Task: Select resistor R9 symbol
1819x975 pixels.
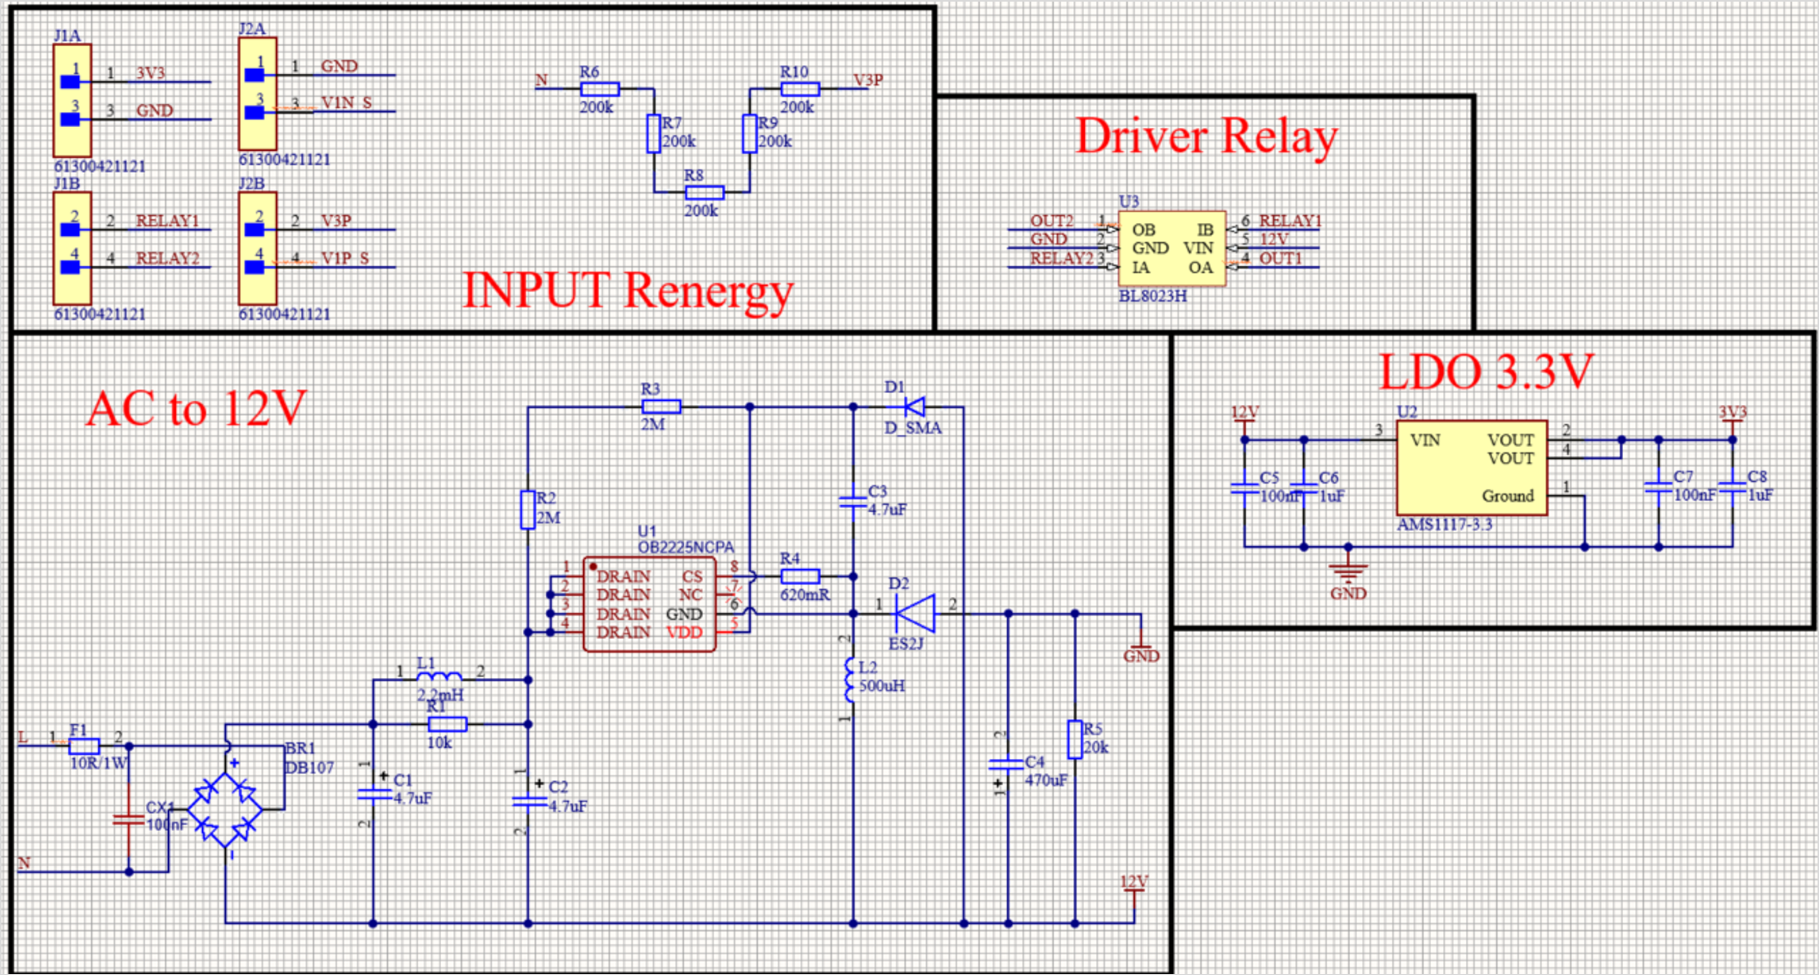Action: coord(749,133)
